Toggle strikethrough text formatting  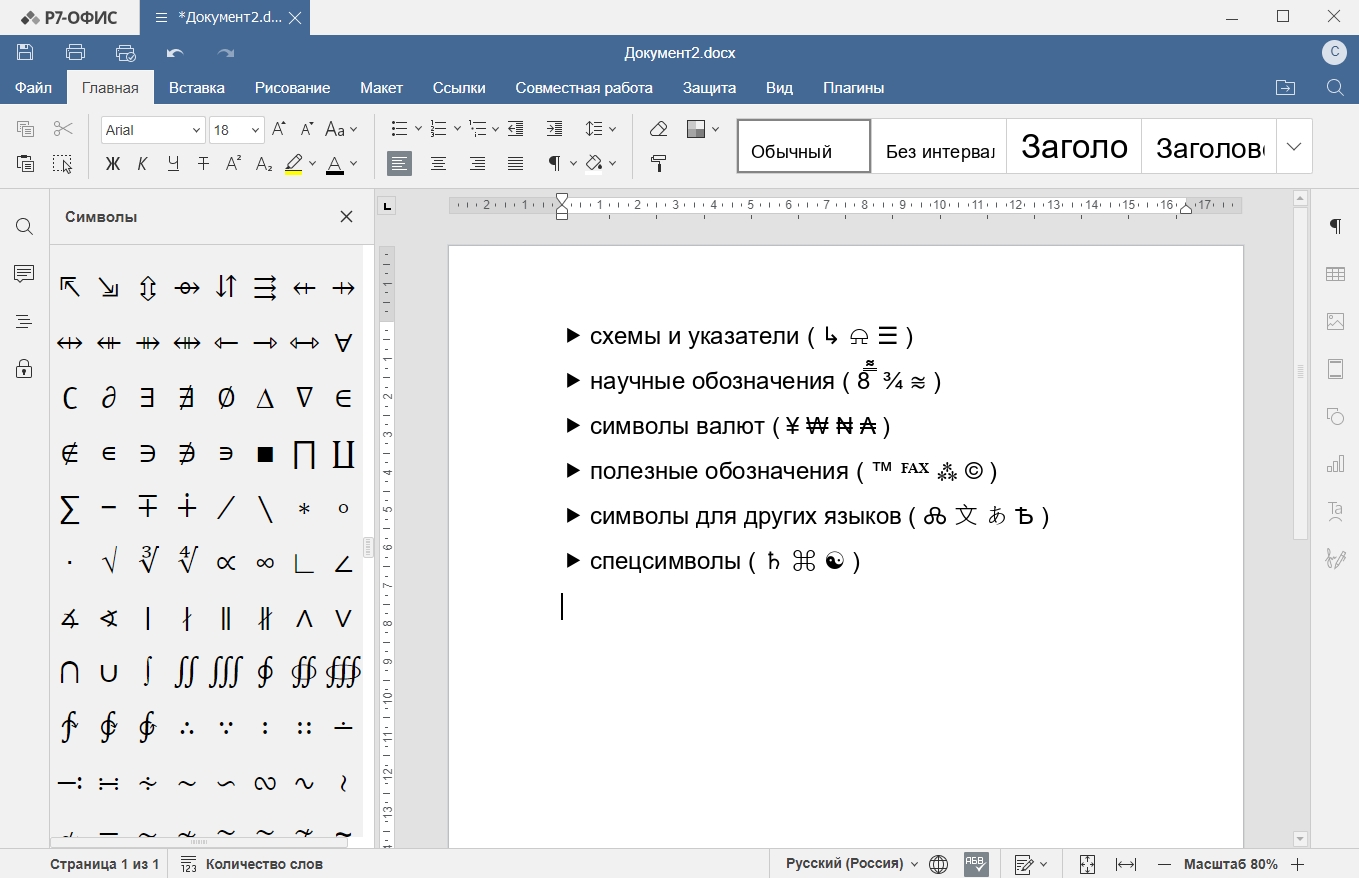click(x=203, y=164)
